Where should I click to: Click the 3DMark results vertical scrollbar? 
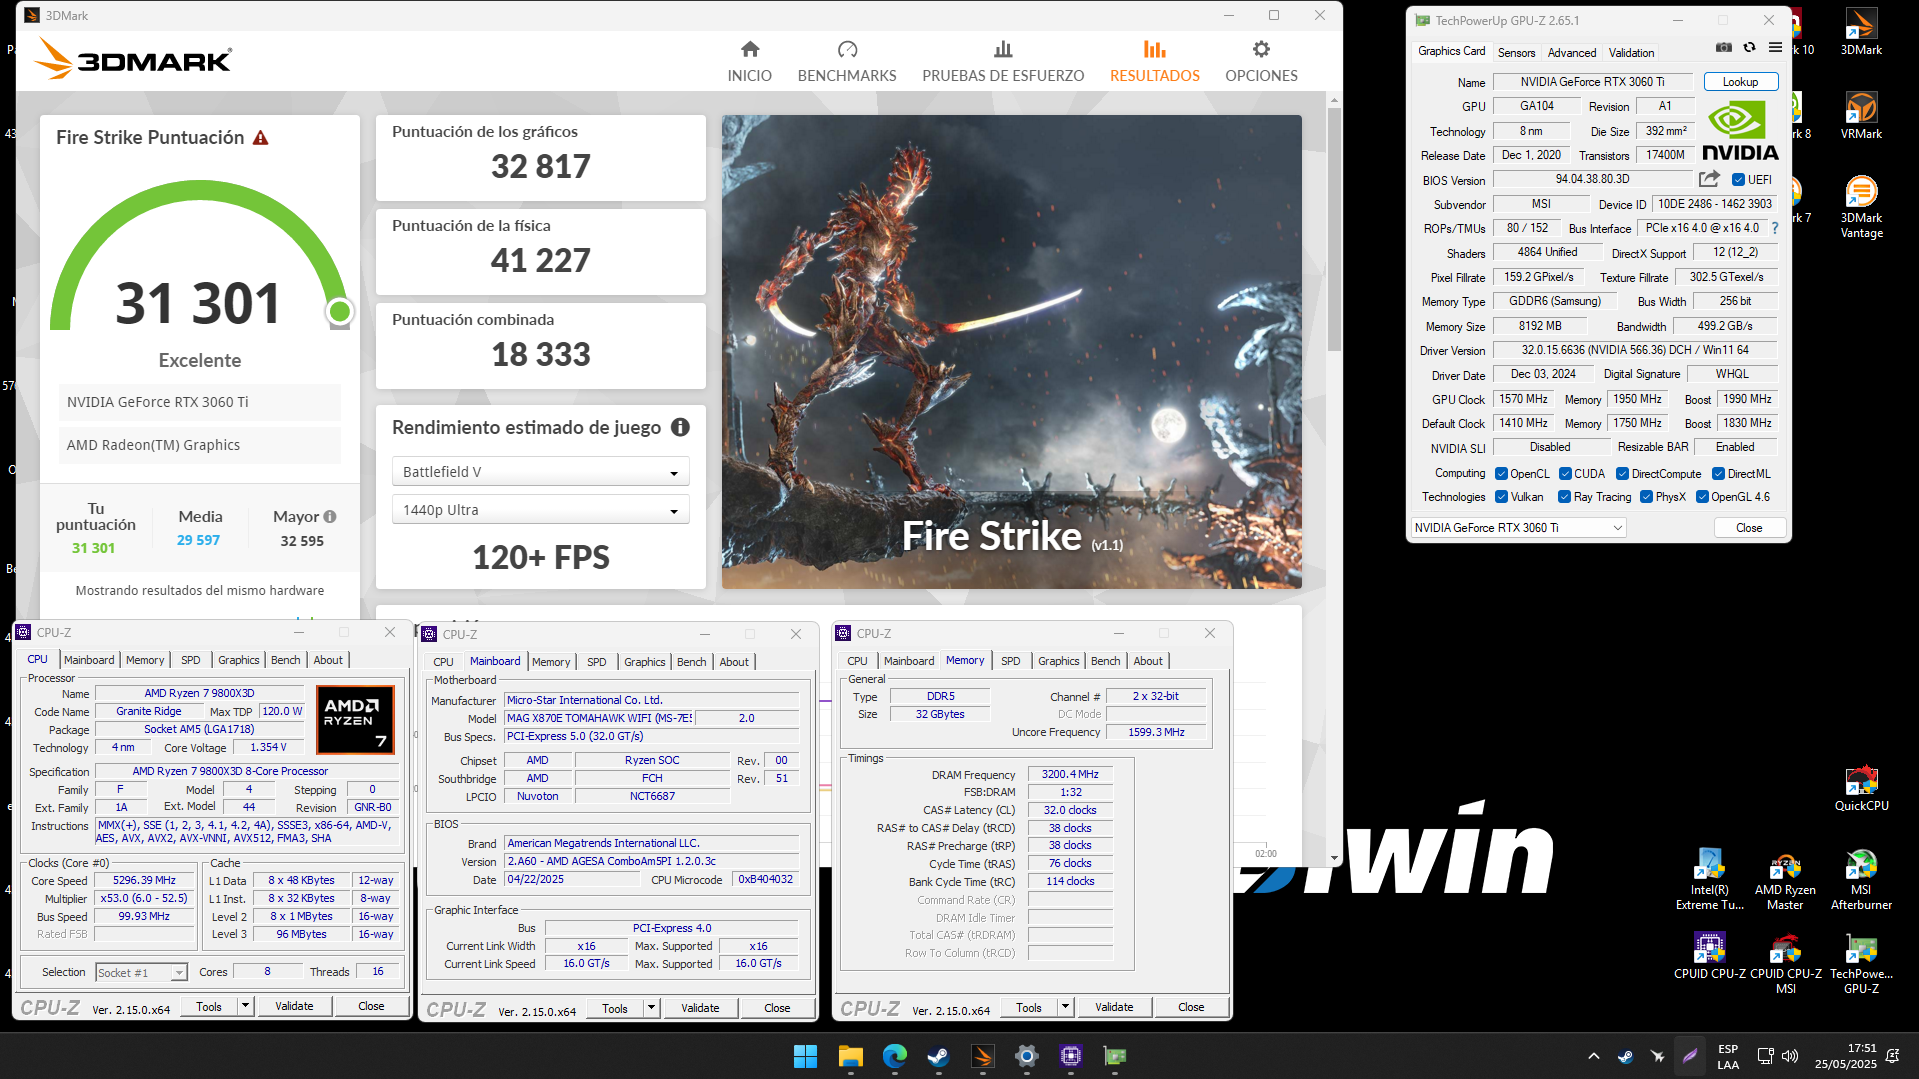click(x=1334, y=228)
